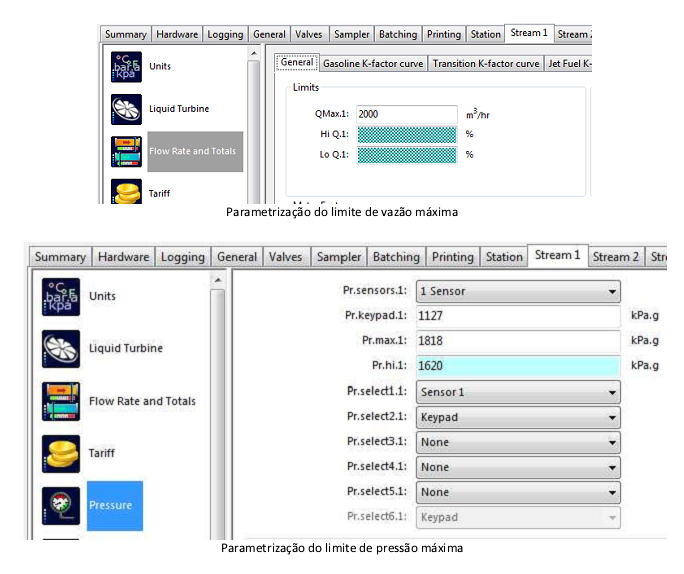Open the Stream 2 tab in the bottom panel
684x574 pixels.
point(616,257)
